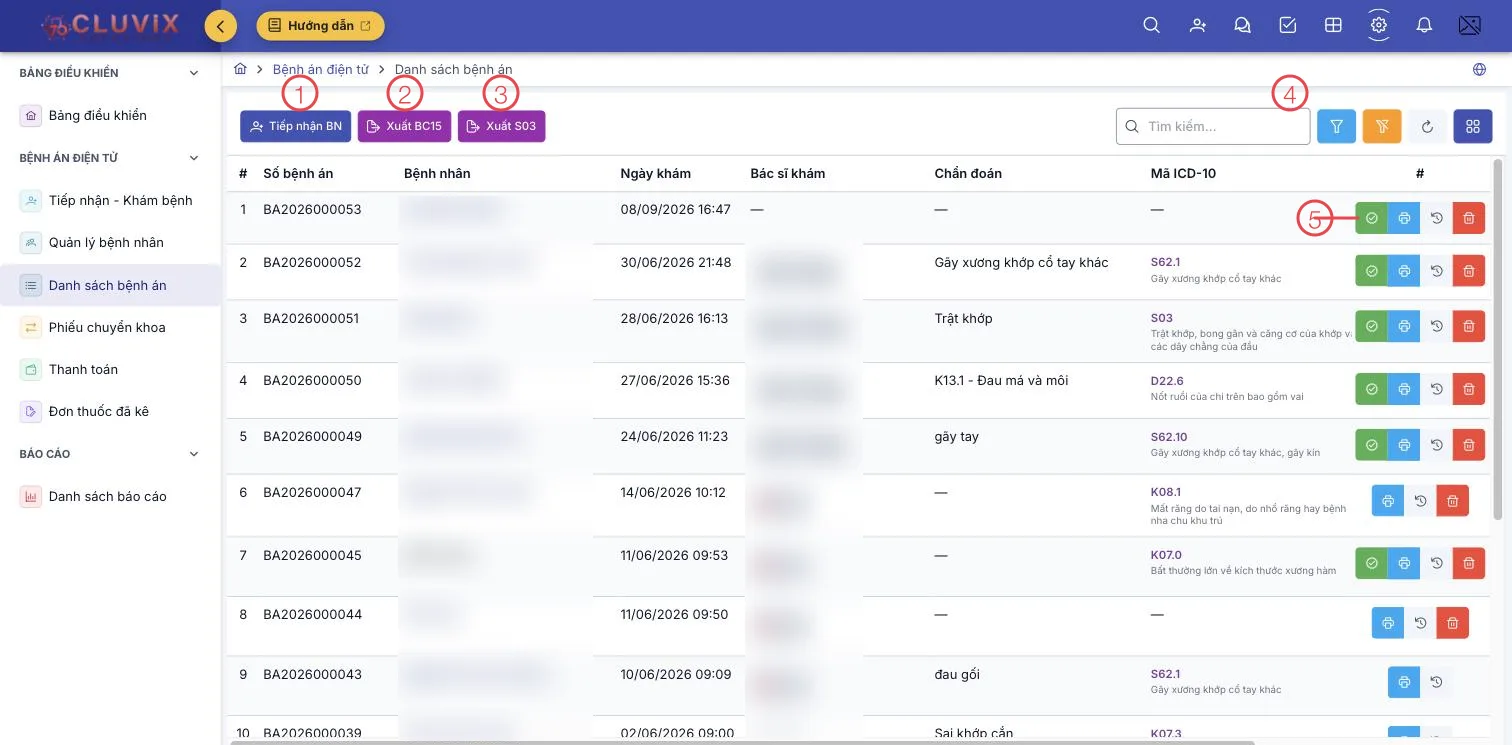Click Bệnh án điện tử breadcrumb link
Image resolution: width=1512 pixels, height=745 pixels.
320,69
